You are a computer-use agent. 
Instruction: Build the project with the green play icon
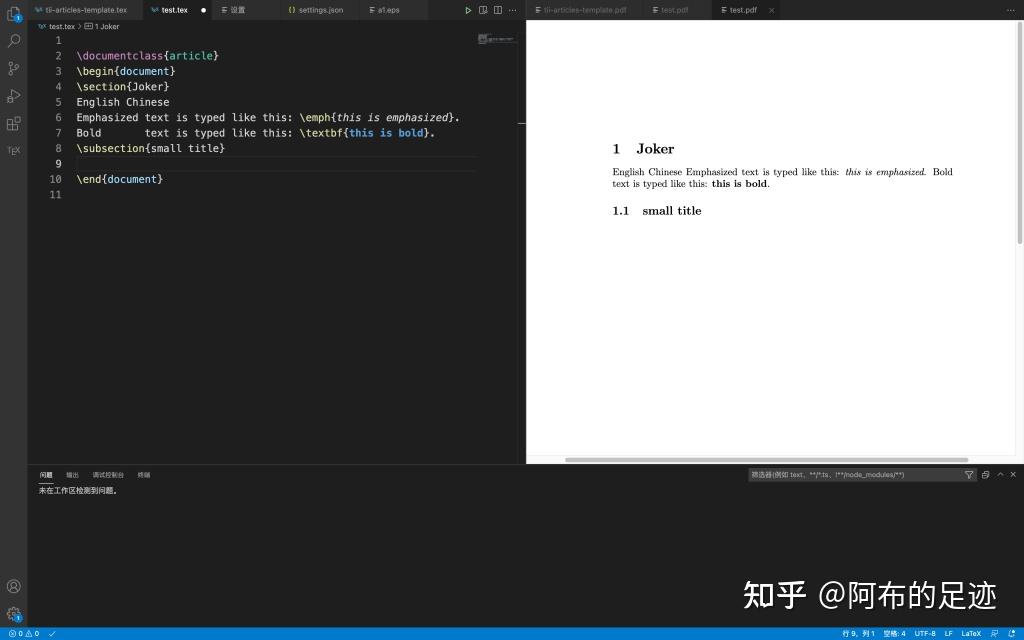[x=467, y=10]
